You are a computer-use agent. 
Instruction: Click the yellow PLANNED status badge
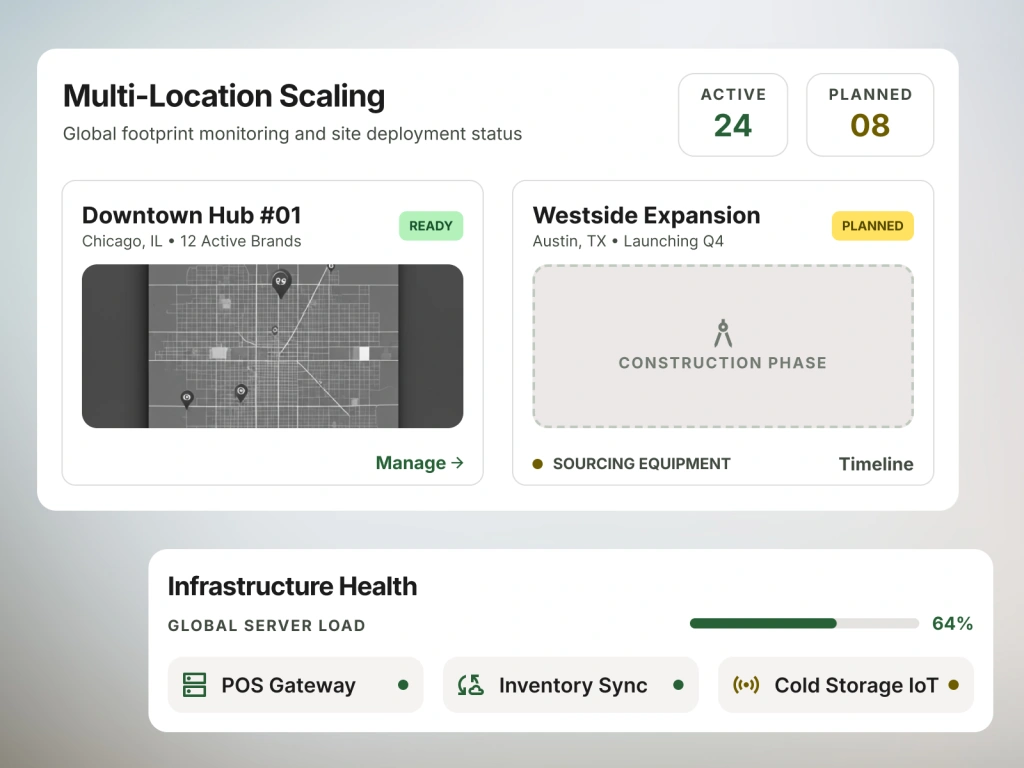(872, 226)
